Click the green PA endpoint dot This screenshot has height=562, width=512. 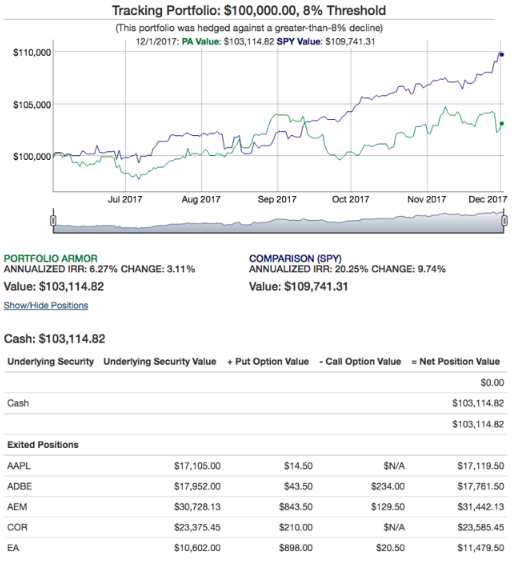click(x=502, y=124)
